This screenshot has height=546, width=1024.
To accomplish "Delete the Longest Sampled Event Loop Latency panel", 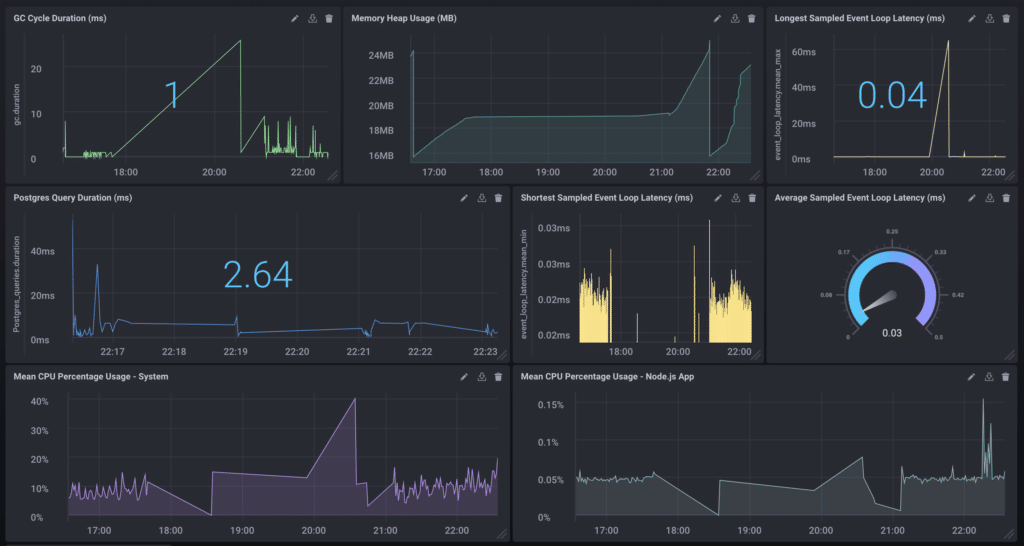I will [1006, 18].
